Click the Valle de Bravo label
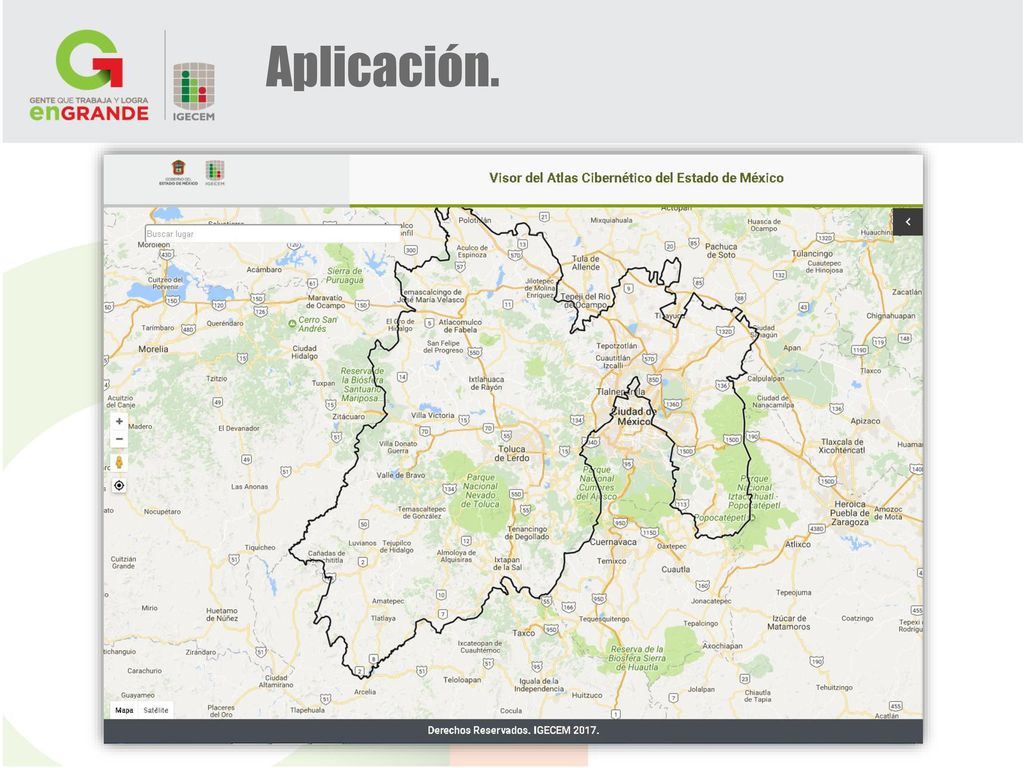 [400, 475]
